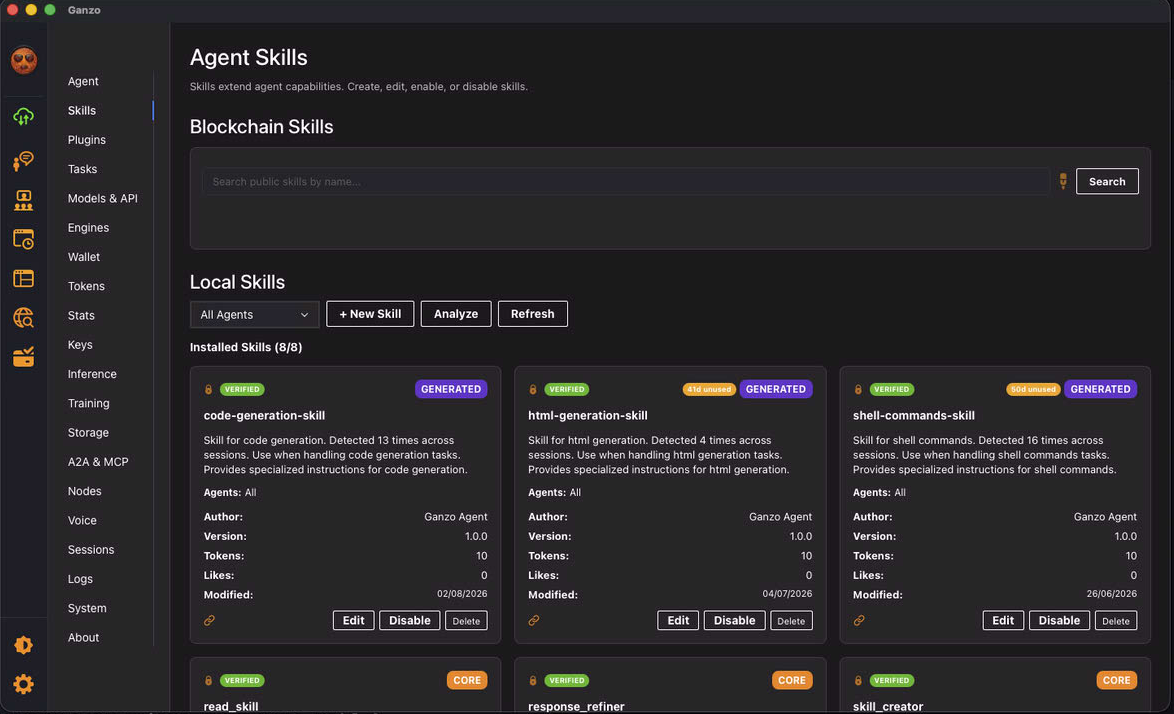Go to Tokens in sidebar
The width and height of the screenshot is (1174, 714).
coord(86,286)
